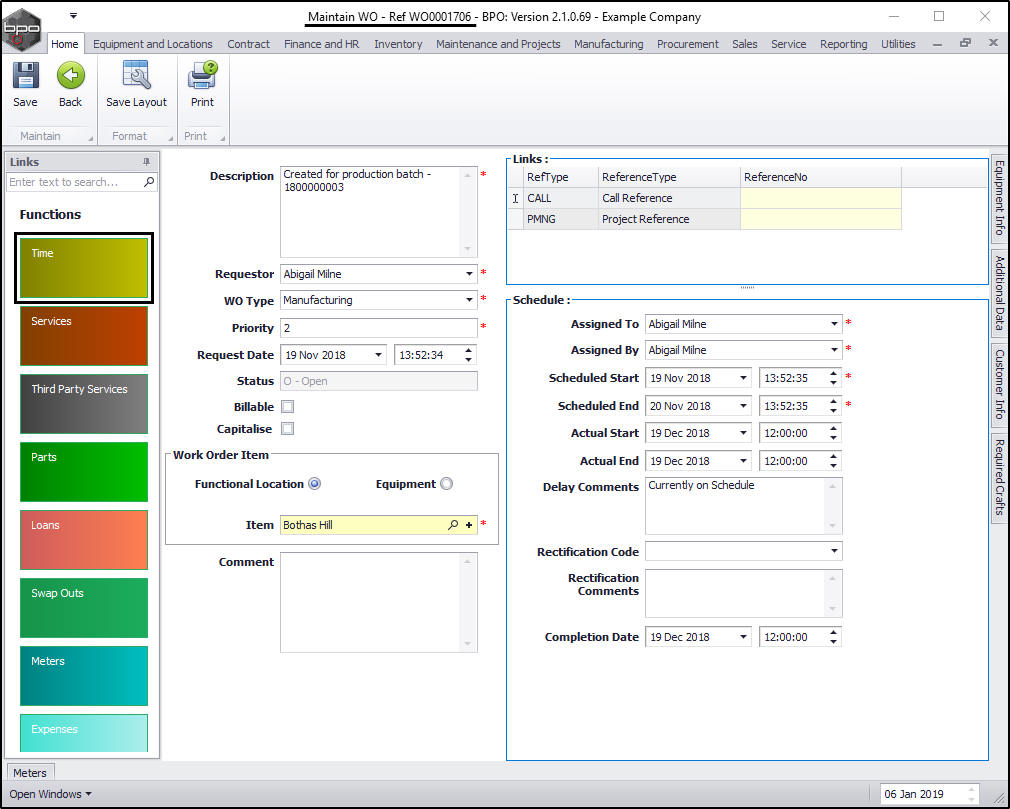1010x809 pixels.
Task: Click the Print icon
Action: [202, 77]
